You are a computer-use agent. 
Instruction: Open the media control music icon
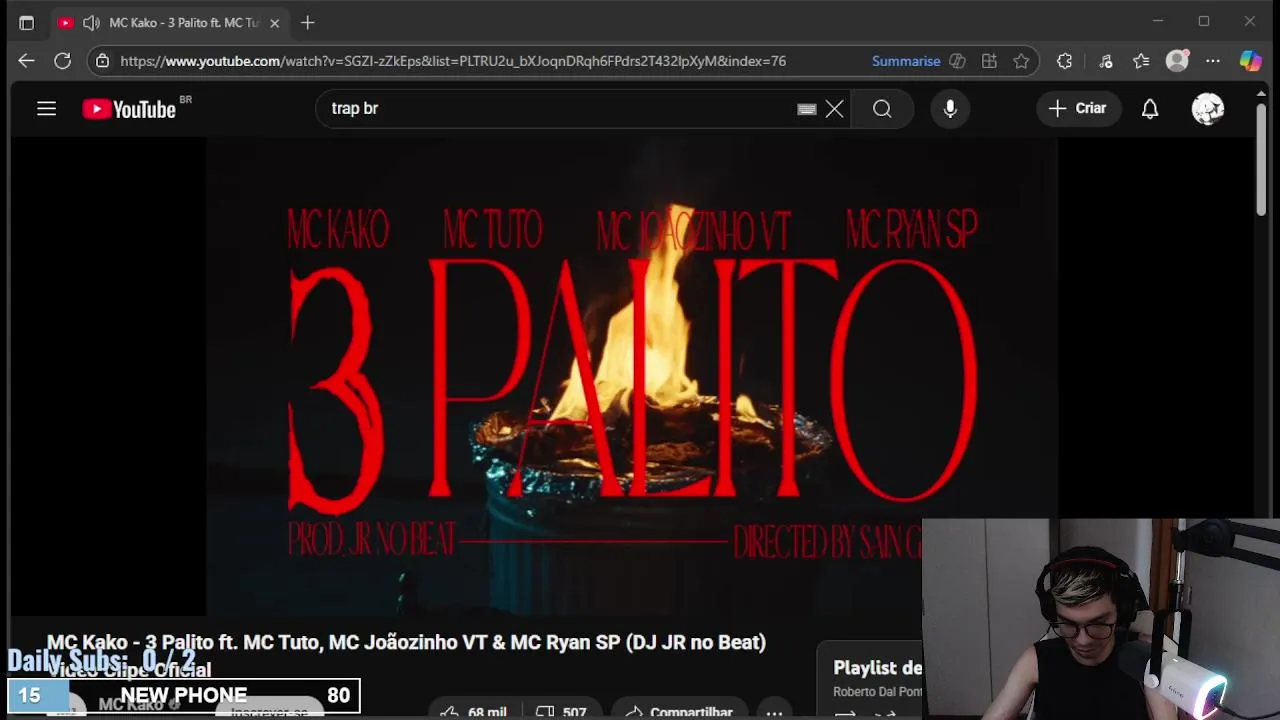pyautogui.click(x=1105, y=61)
